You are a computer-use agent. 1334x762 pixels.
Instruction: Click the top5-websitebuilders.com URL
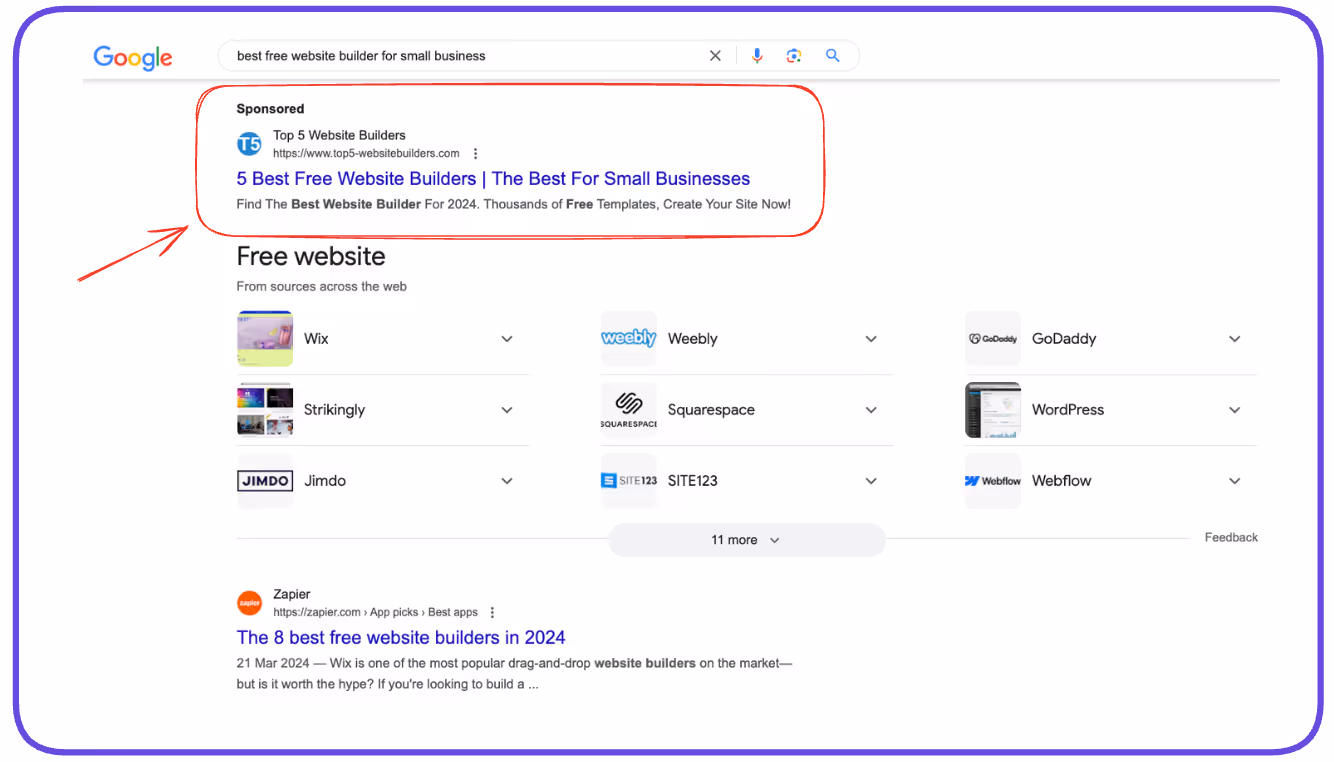pyautogui.click(x=366, y=154)
